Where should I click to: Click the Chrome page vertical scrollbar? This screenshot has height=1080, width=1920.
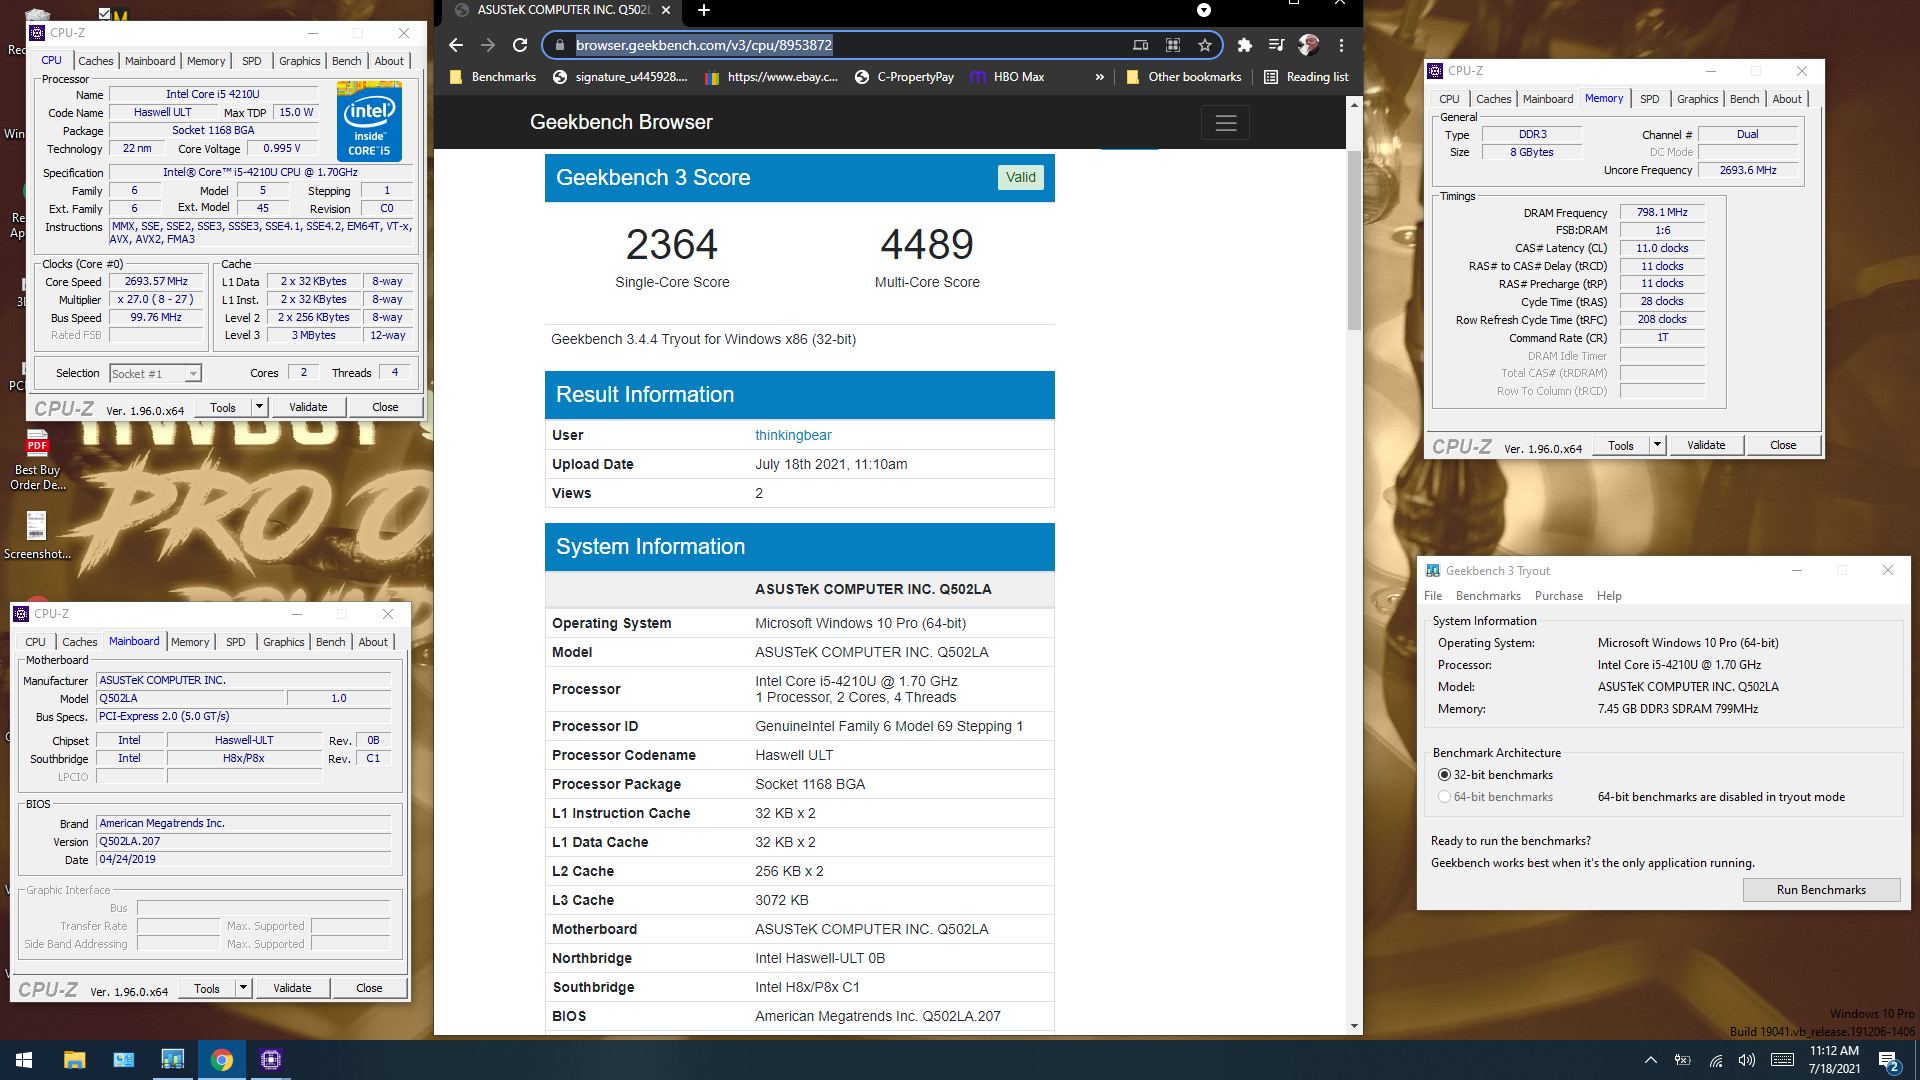click(x=1354, y=240)
